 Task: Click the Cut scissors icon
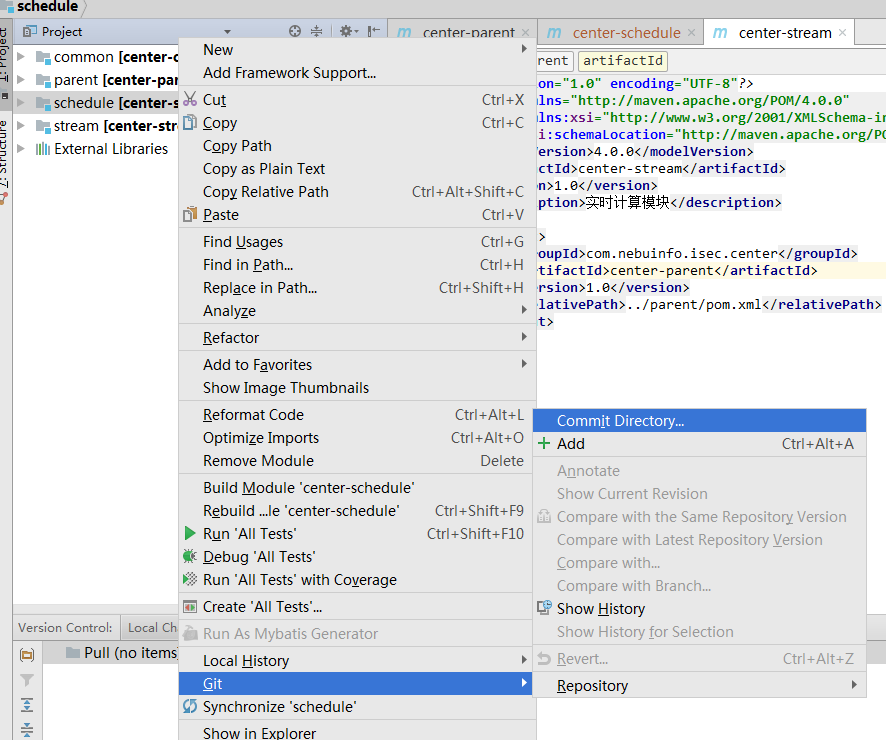190,99
